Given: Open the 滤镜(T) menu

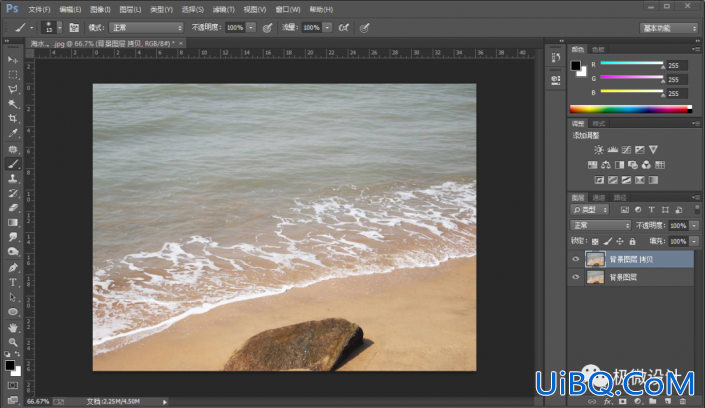Looking at the screenshot, I should click(223, 9).
